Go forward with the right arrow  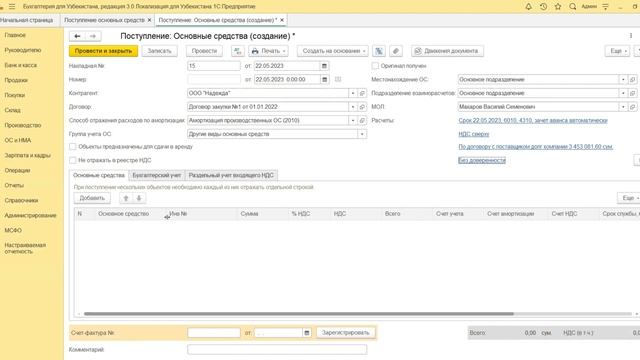pos(93,36)
